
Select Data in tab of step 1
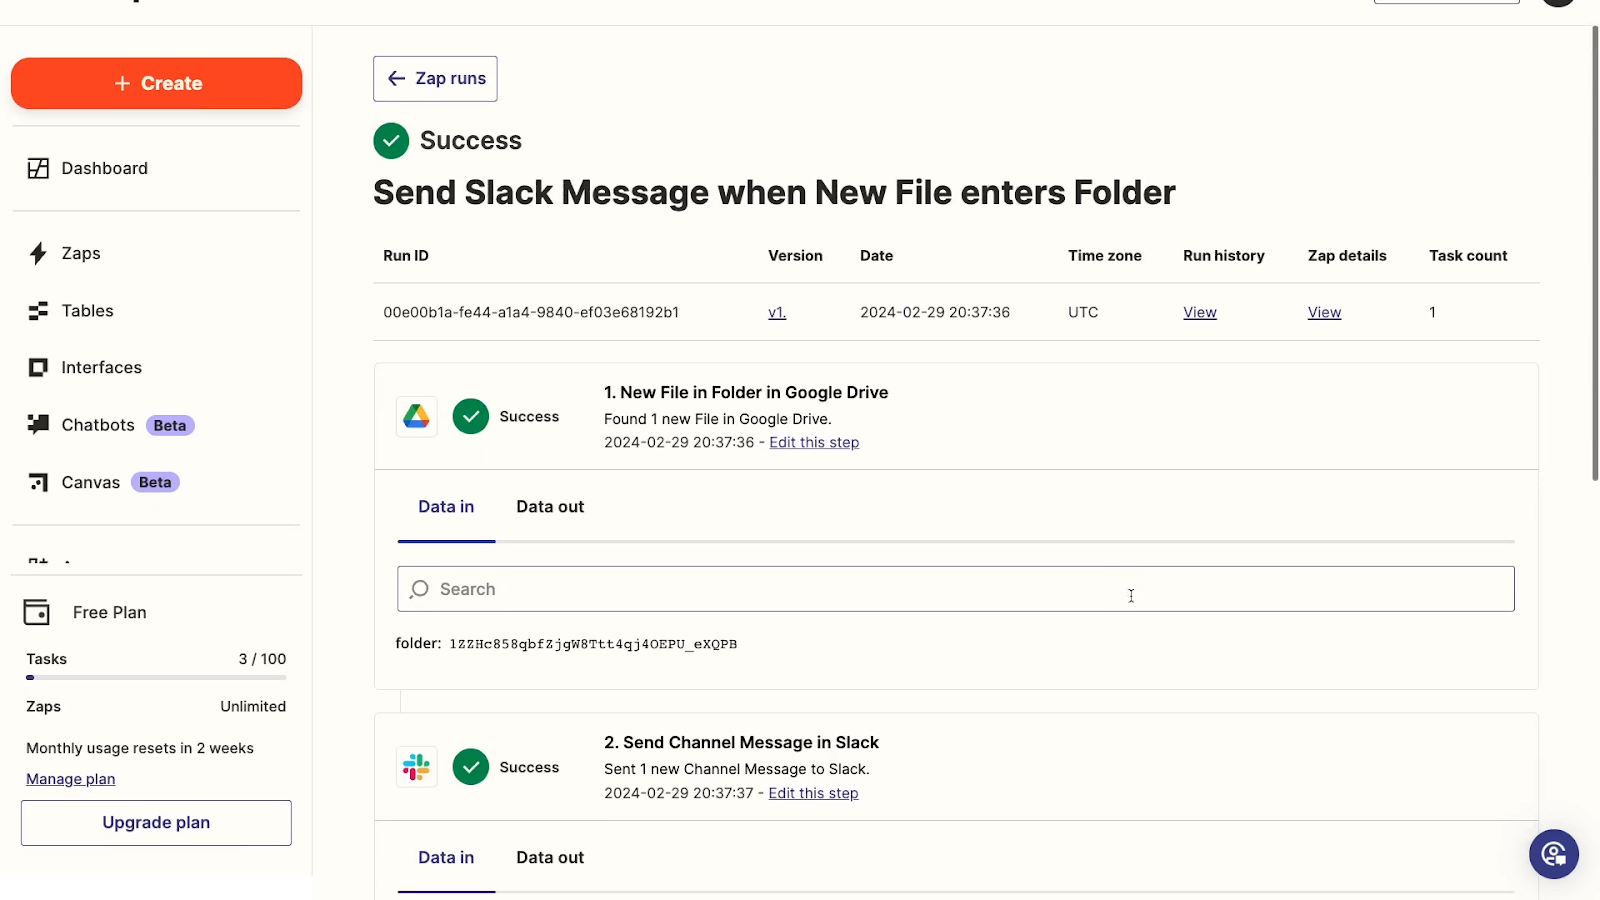[x=446, y=507]
